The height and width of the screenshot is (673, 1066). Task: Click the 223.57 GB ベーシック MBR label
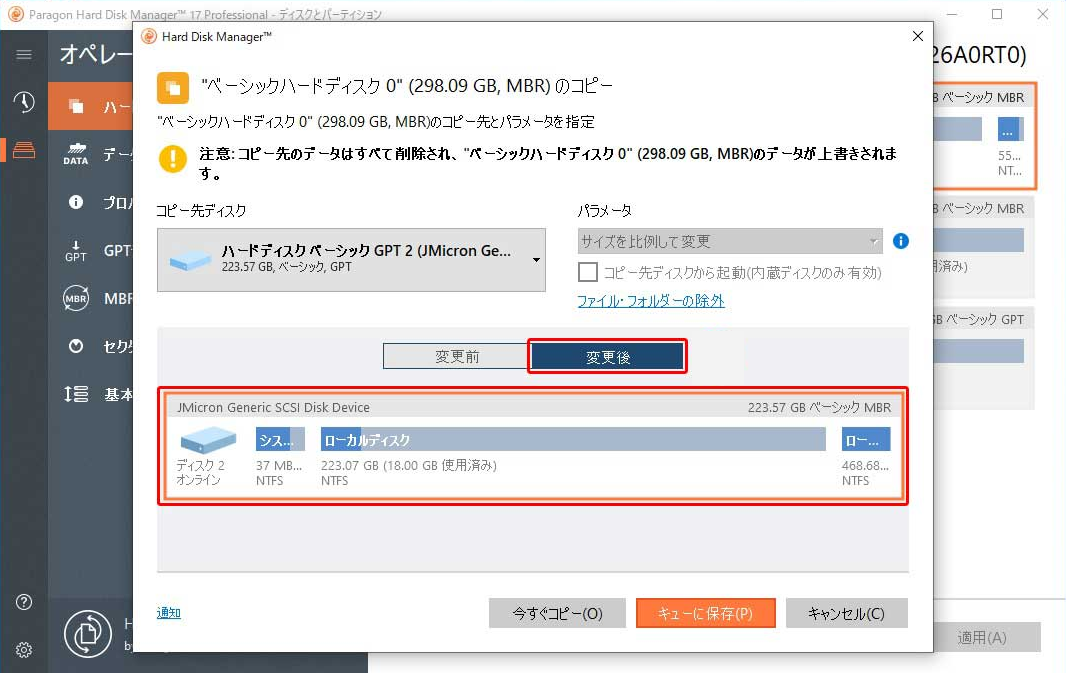819,407
